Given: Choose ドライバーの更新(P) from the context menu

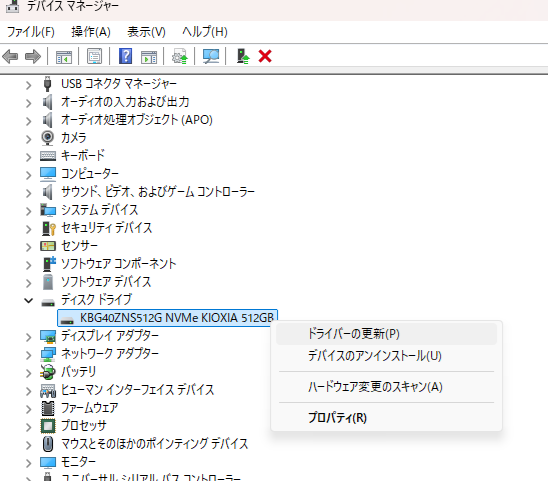Looking at the screenshot, I should [x=387, y=334].
